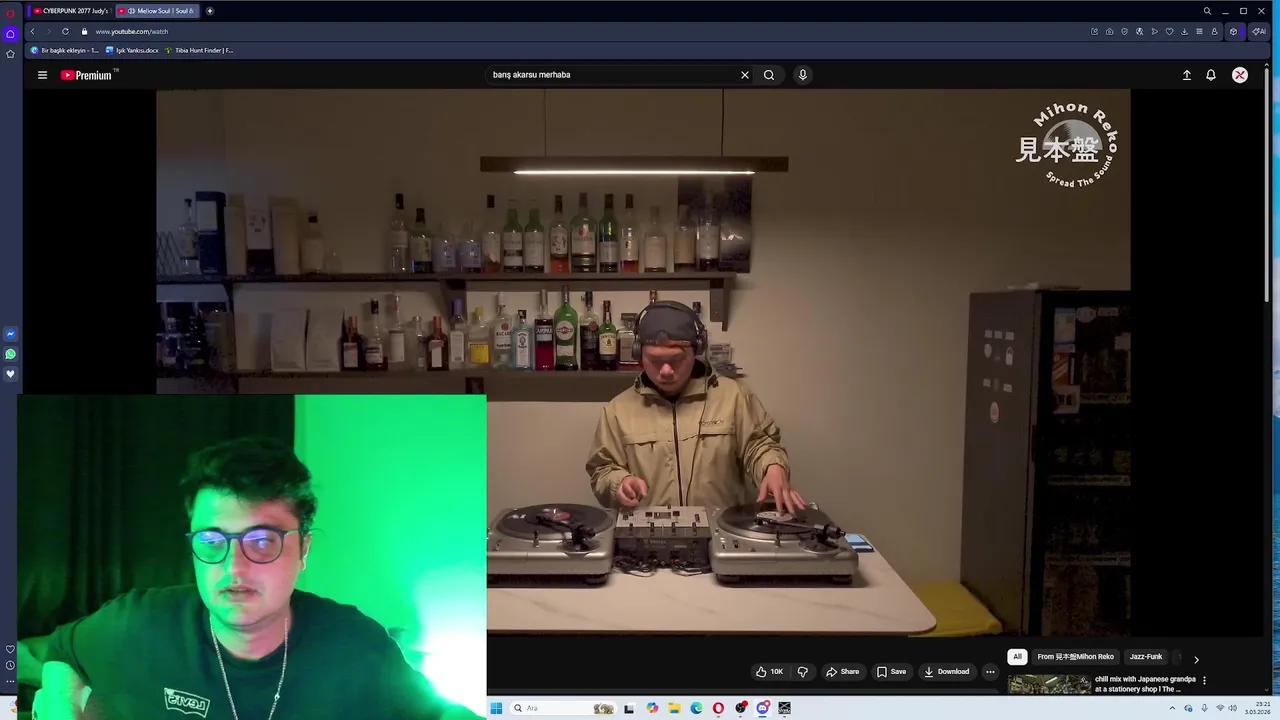Click the address bar URL
The height and width of the screenshot is (720, 1280).
point(131,31)
